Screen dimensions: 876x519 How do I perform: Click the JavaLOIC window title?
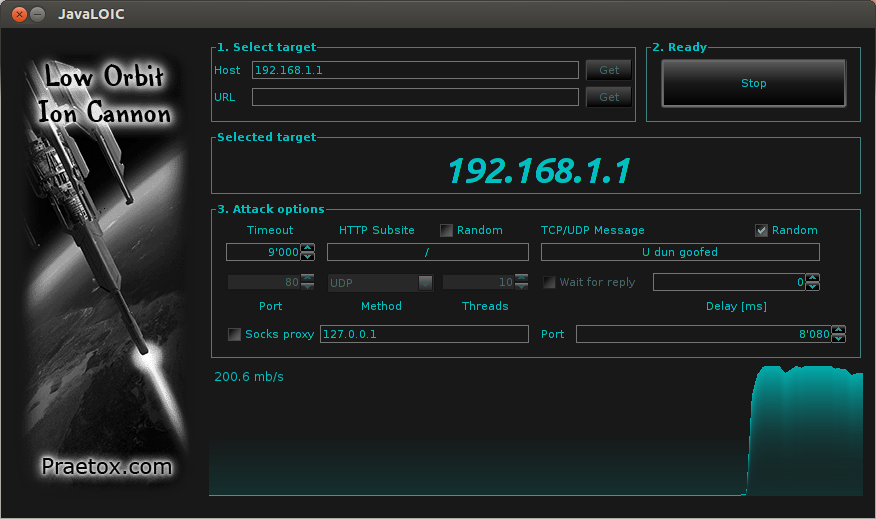click(x=91, y=14)
